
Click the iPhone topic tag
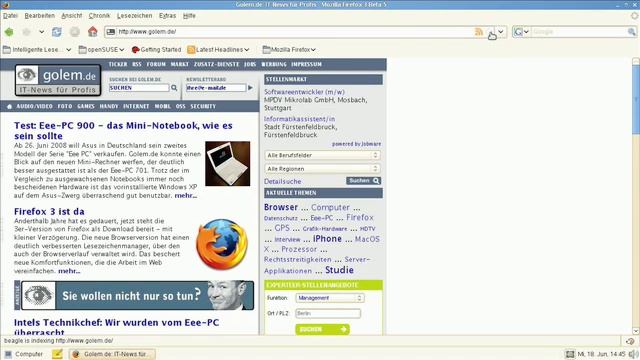click(x=327, y=238)
